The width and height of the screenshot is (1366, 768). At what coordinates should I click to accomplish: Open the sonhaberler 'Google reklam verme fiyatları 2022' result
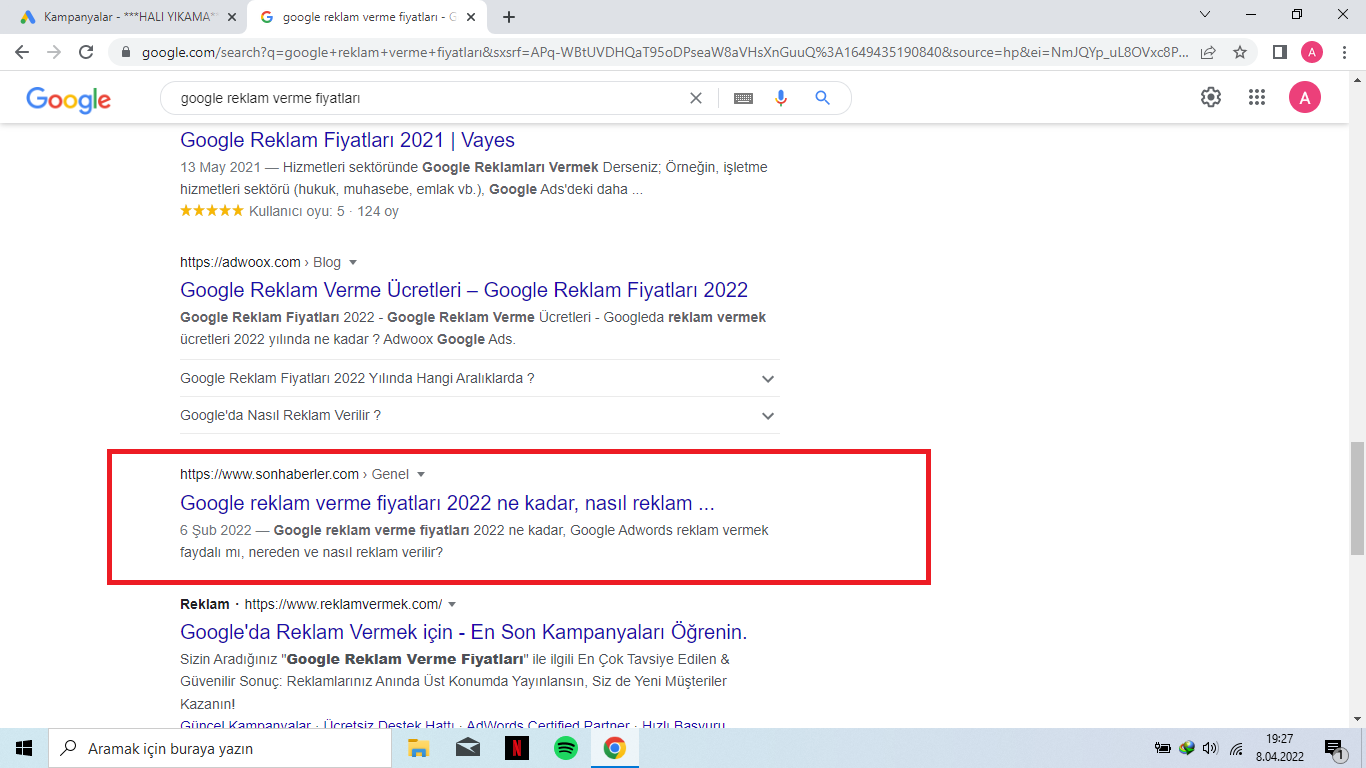pos(447,502)
